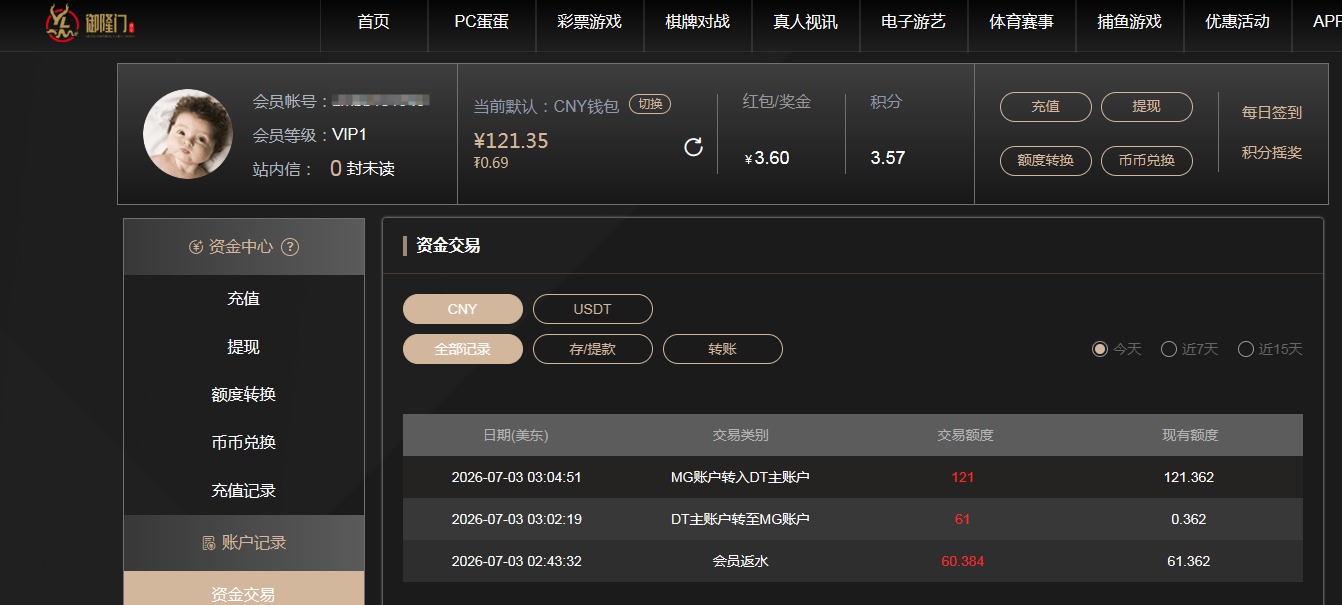The image size is (1342, 605).
Task: Click the 61.362 balance value
Action: 1189,562
